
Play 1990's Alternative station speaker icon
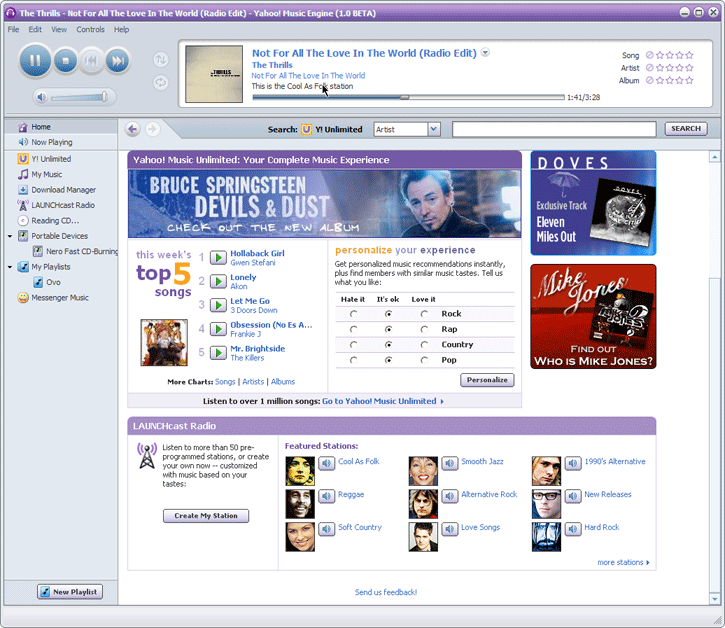(x=573, y=463)
